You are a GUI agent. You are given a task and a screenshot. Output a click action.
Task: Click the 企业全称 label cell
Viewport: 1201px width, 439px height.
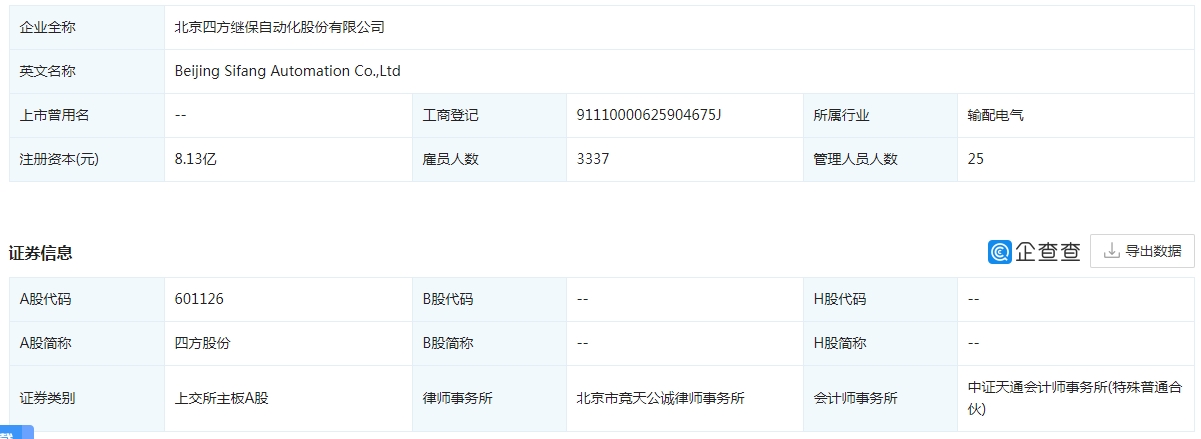pyautogui.click(x=48, y=28)
